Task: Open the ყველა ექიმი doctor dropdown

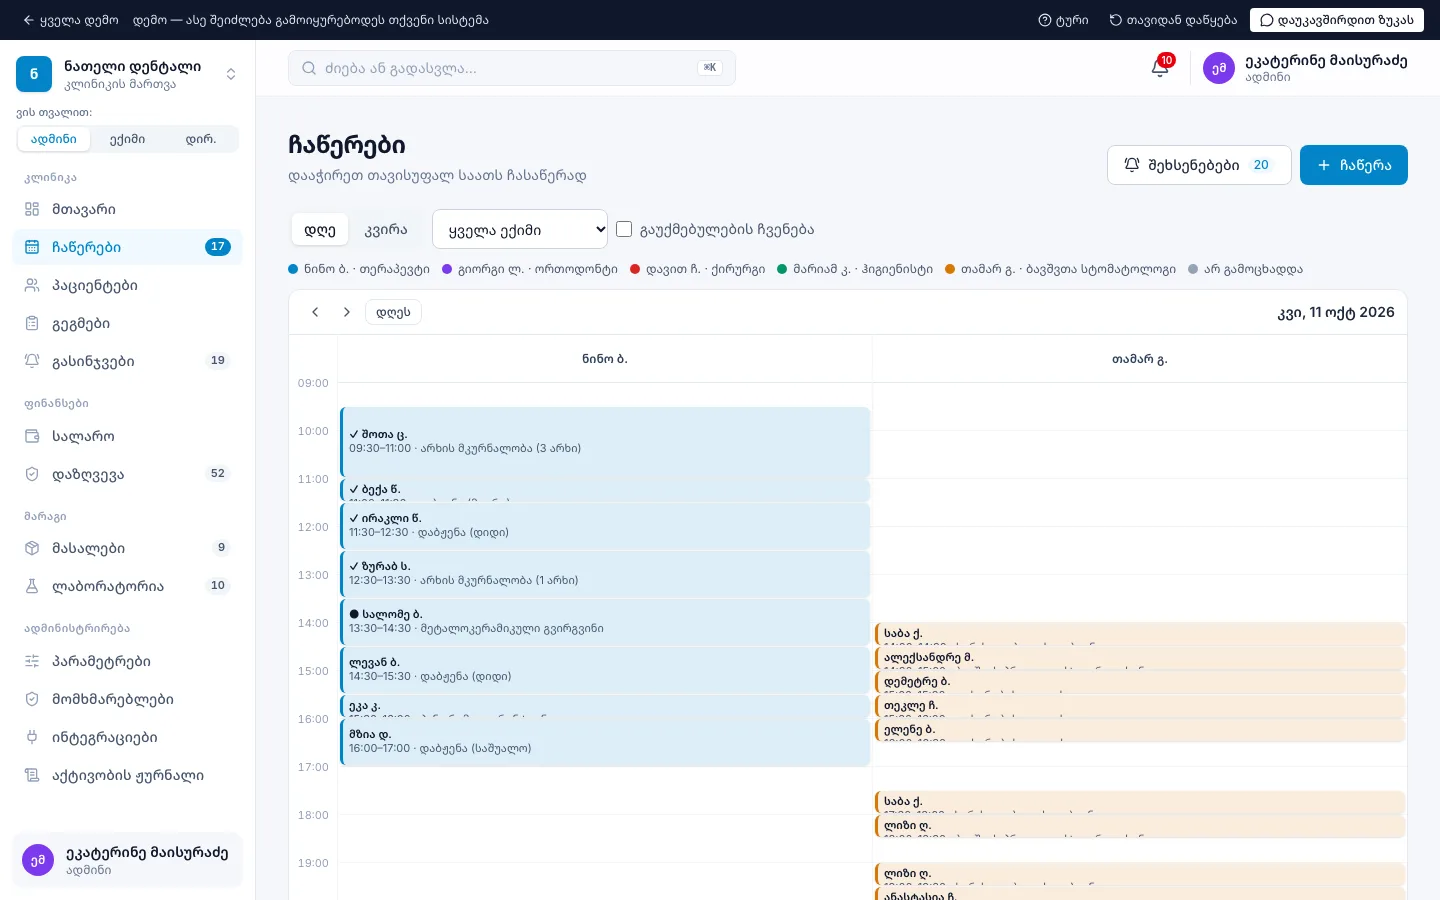Action: 520,229
